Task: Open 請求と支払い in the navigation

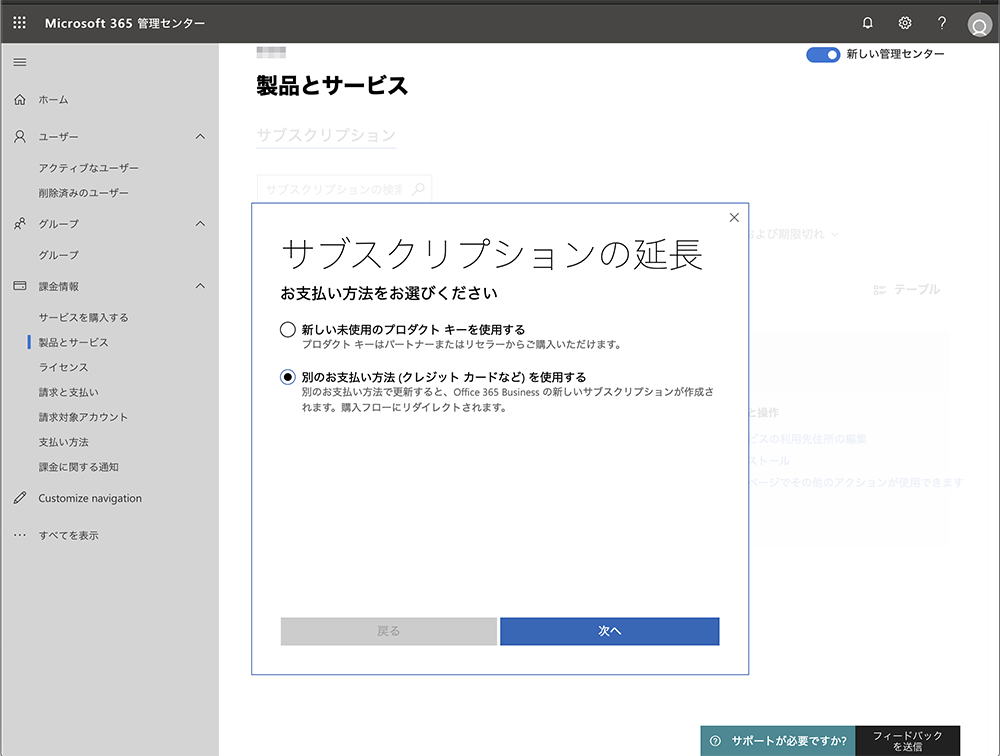Action: pos(68,392)
